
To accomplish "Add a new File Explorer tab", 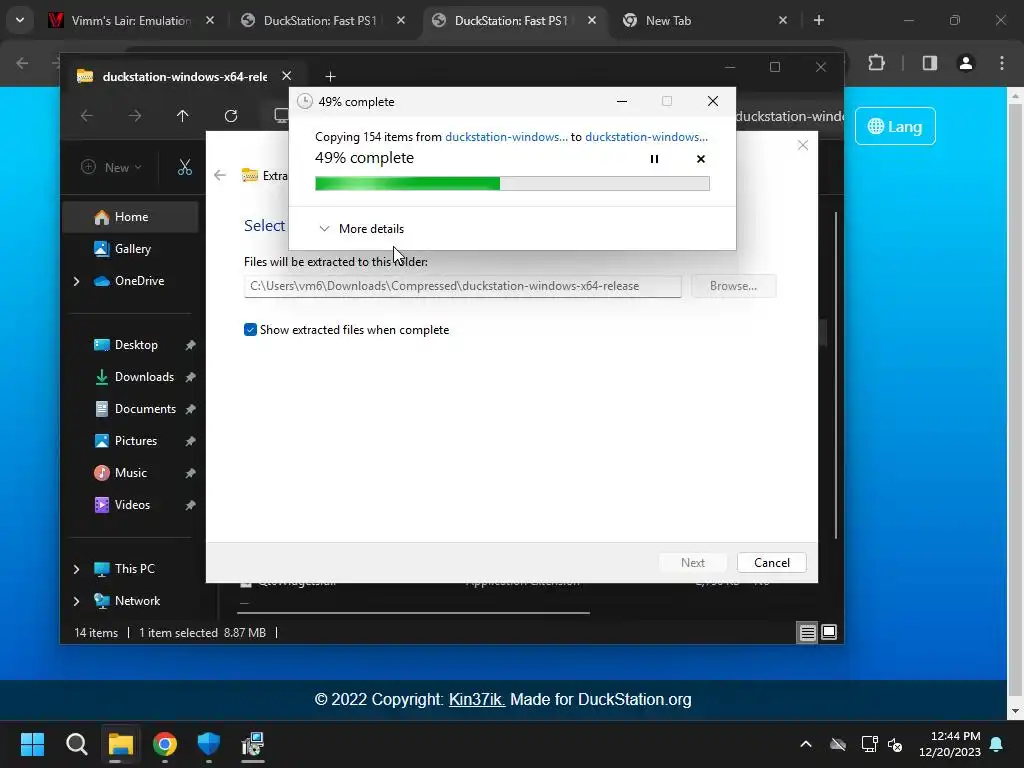I will [330, 76].
